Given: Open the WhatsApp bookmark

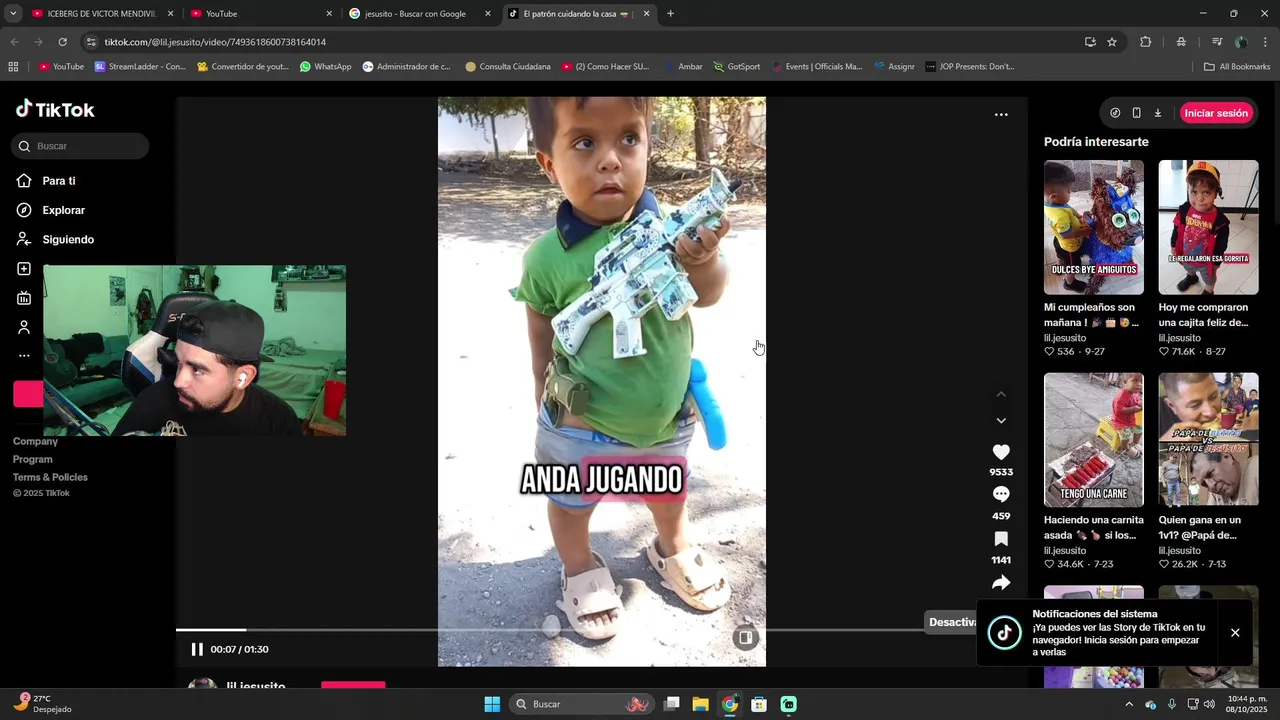Looking at the screenshot, I should pos(326,67).
